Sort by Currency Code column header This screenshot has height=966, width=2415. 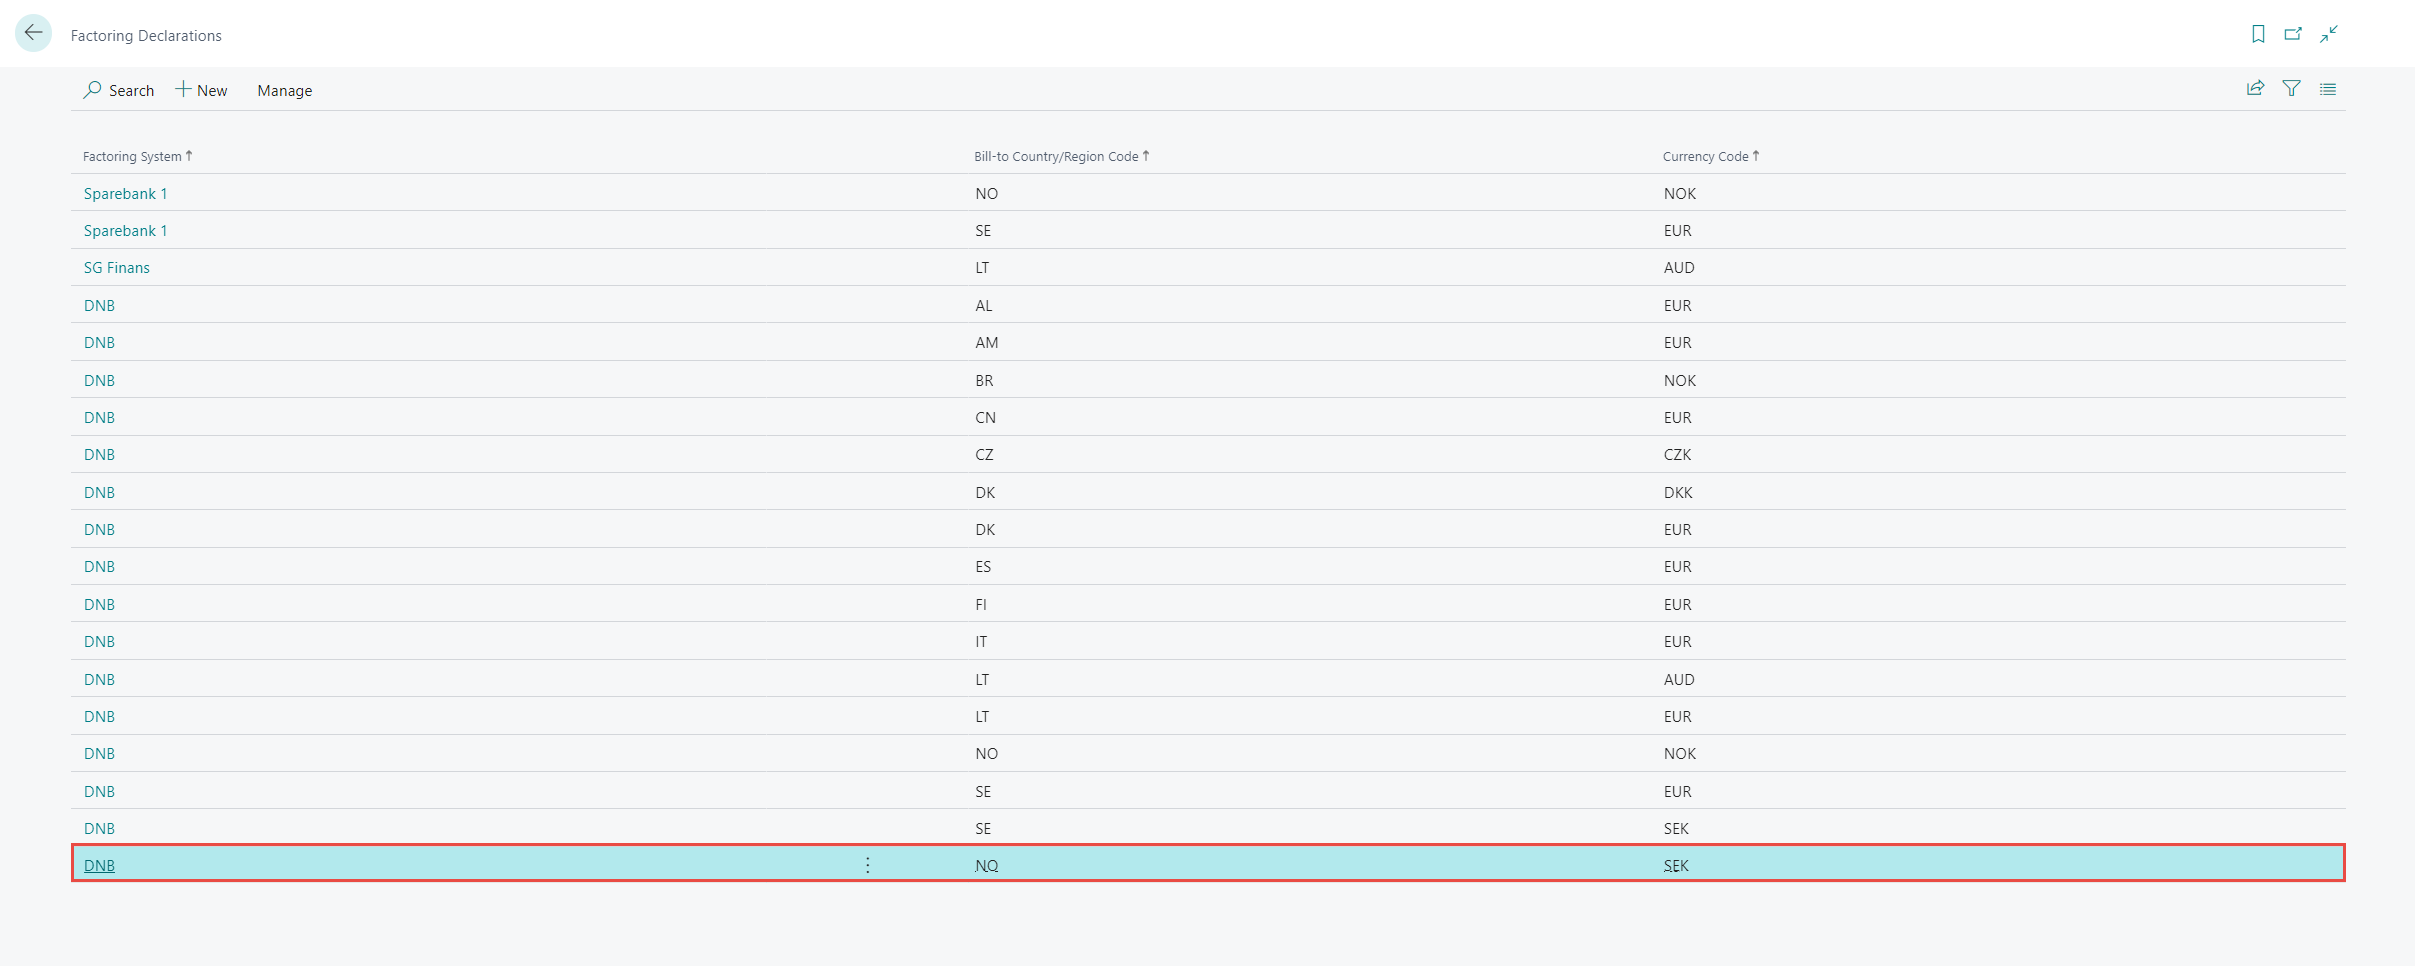pos(1705,156)
